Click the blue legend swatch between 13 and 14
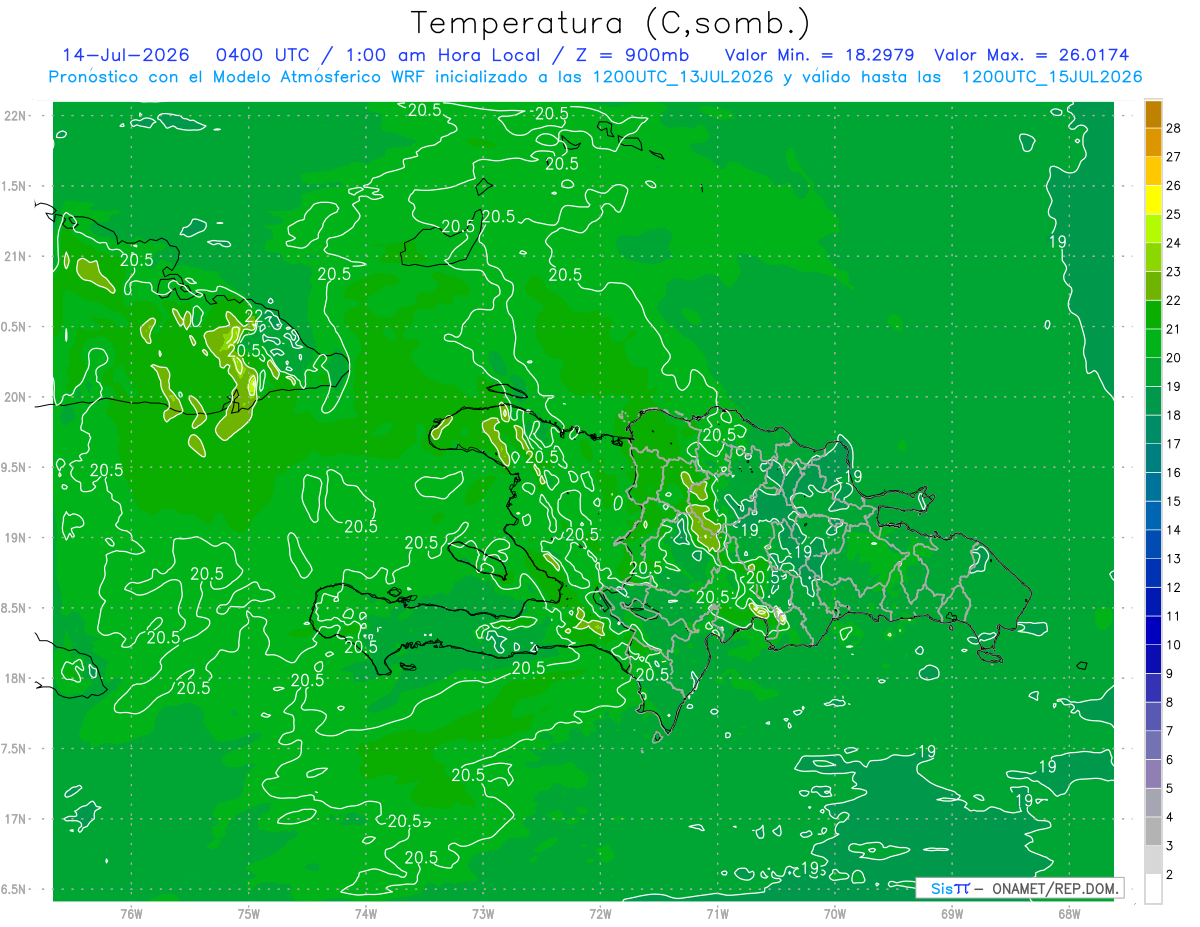This screenshot has width=1200, height=927. (x=1153, y=544)
